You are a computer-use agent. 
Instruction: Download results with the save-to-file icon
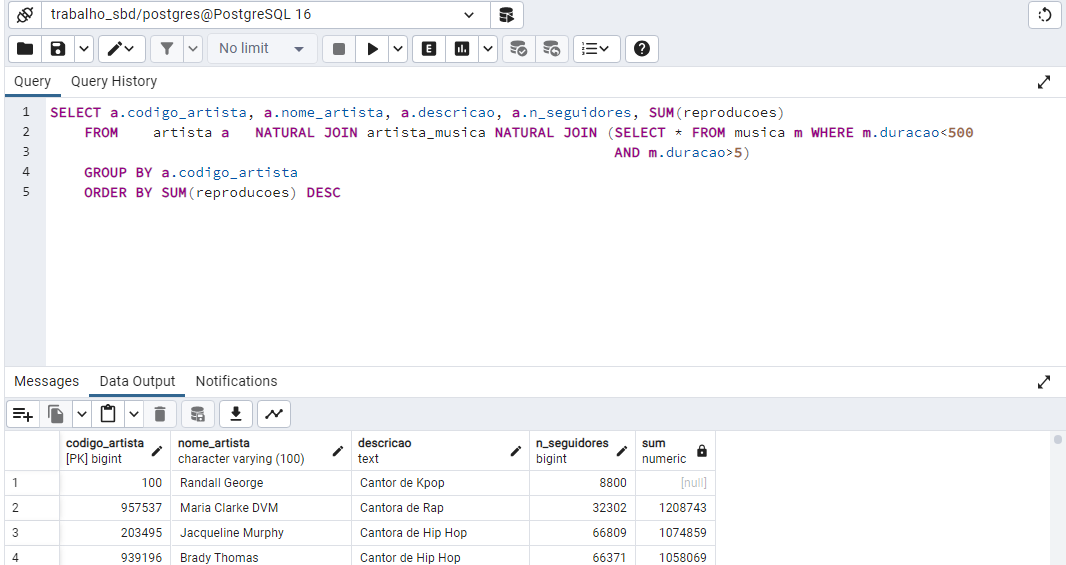click(236, 414)
